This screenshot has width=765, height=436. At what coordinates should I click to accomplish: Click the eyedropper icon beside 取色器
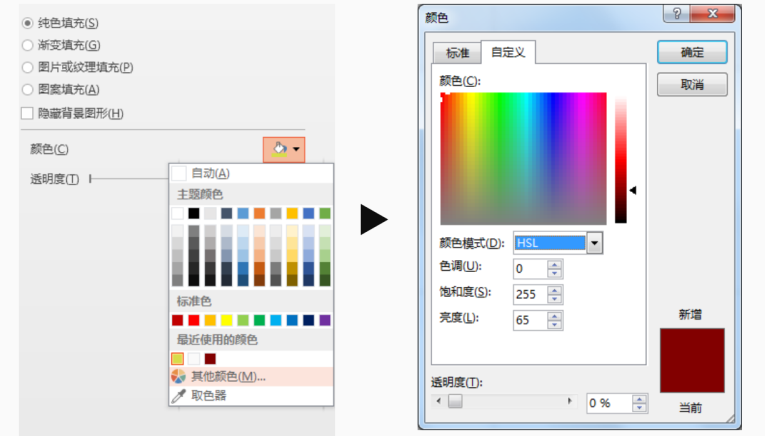point(179,396)
